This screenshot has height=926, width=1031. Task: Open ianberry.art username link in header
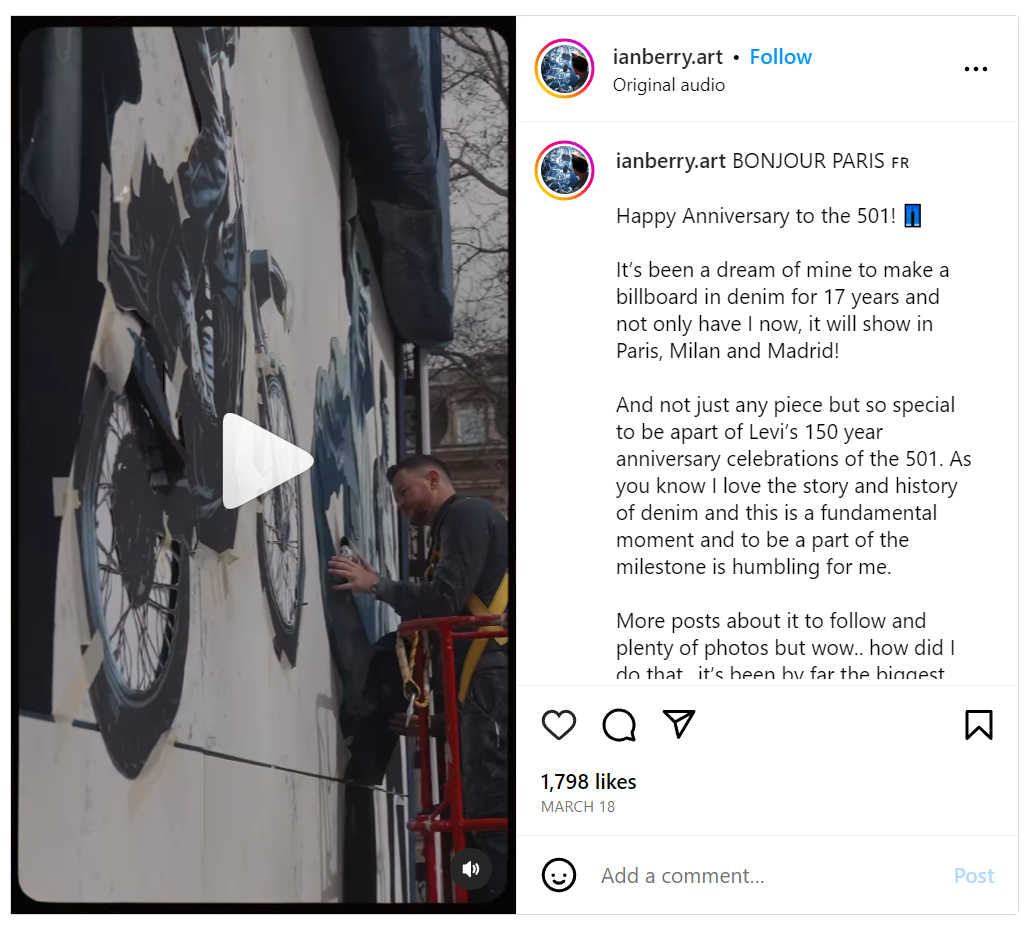pos(667,57)
